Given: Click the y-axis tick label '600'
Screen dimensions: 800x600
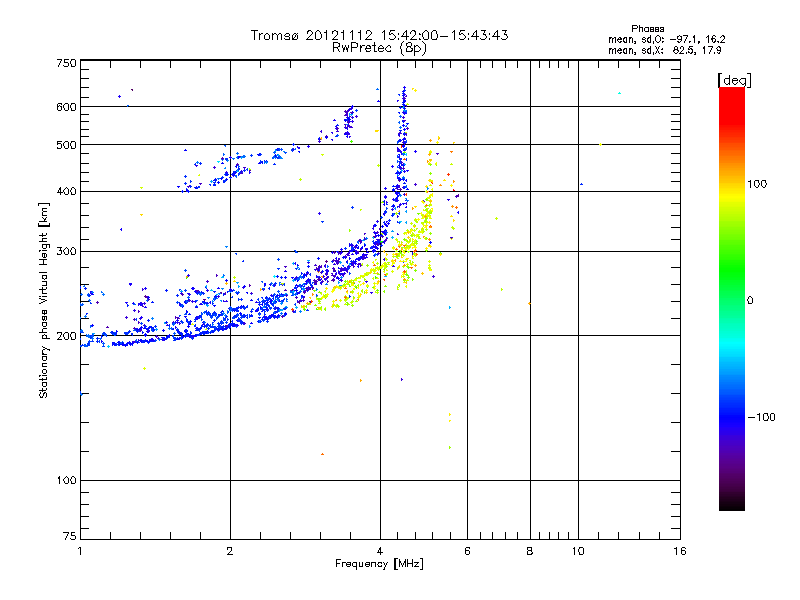Looking at the screenshot, I should (x=66, y=107).
